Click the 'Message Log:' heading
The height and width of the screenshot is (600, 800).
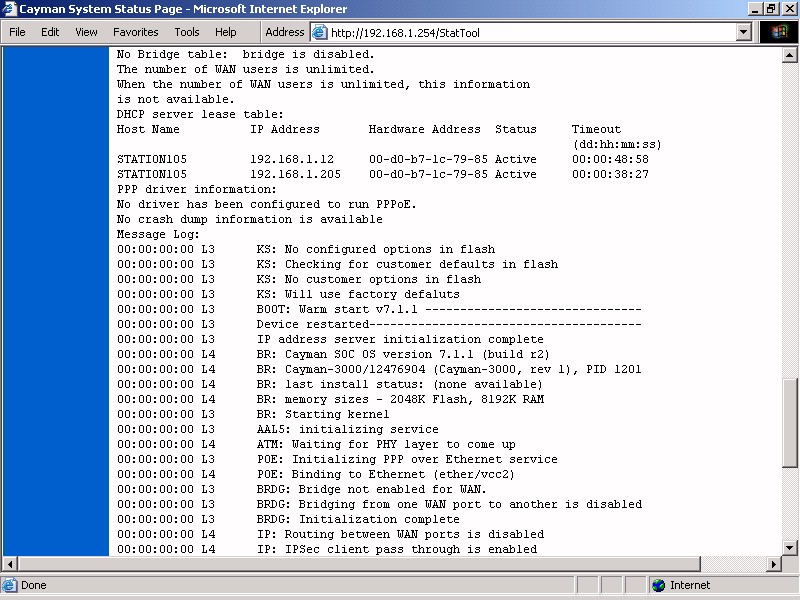coord(158,234)
